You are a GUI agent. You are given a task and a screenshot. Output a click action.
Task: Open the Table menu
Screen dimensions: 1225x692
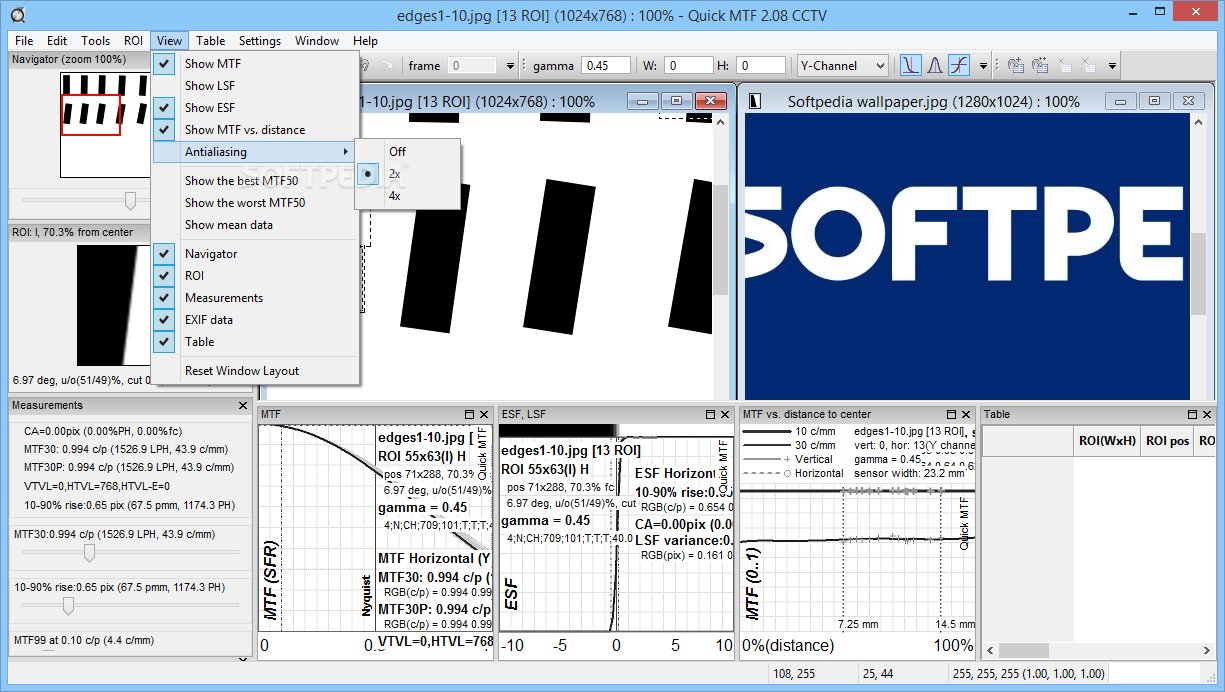(x=211, y=41)
